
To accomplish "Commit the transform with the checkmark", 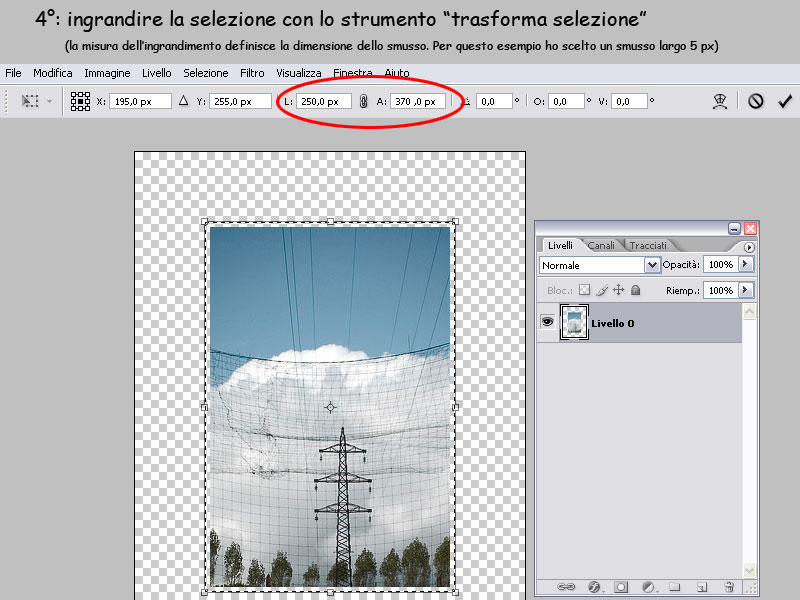I will [x=785, y=100].
